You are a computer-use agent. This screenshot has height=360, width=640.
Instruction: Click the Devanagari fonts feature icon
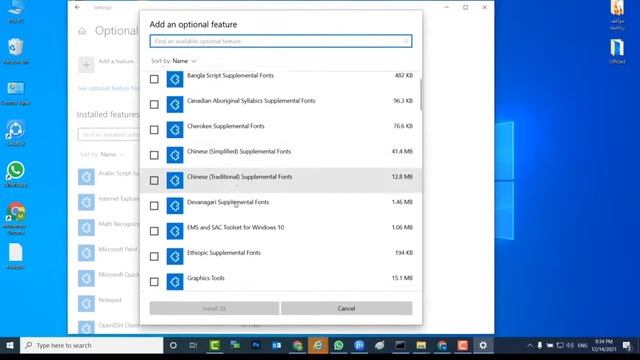(175, 206)
